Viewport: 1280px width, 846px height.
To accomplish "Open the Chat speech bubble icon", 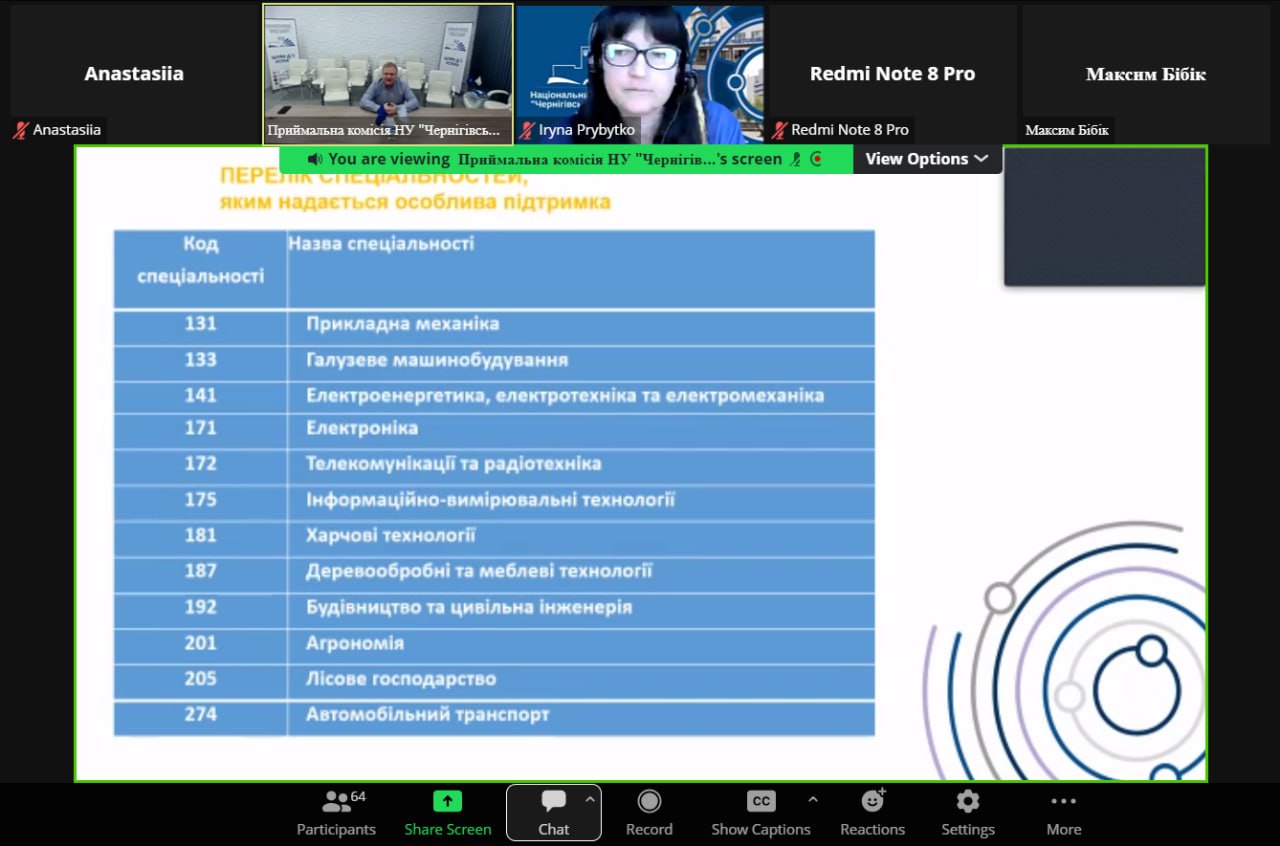I will coord(553,802).
